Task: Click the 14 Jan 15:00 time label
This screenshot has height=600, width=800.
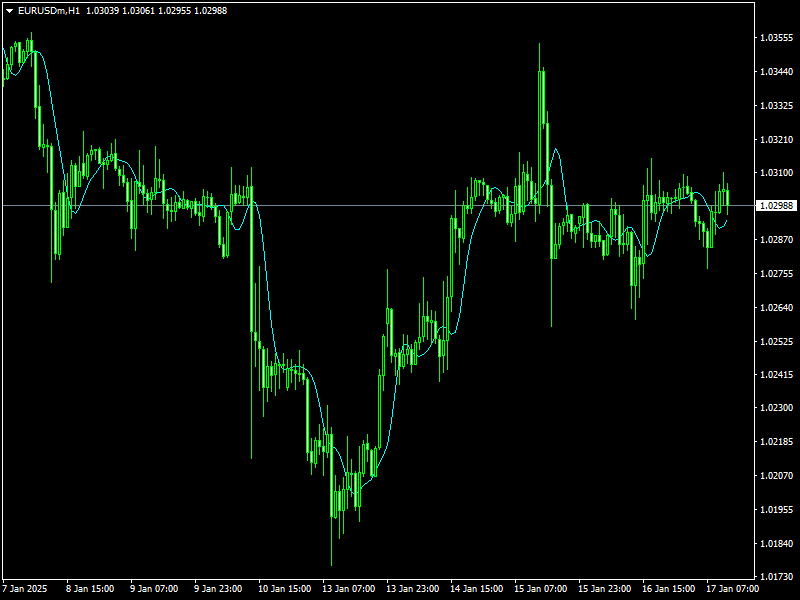Action: 477,589
